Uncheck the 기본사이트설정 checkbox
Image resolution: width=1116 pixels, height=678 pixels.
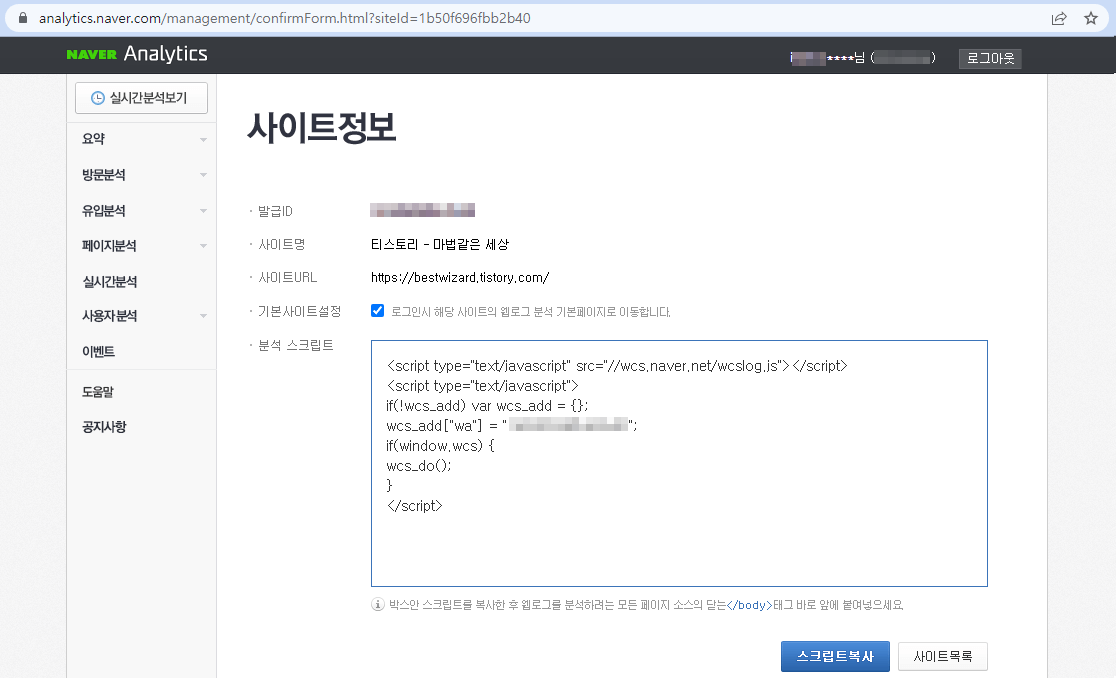click(x=377, y=310)
